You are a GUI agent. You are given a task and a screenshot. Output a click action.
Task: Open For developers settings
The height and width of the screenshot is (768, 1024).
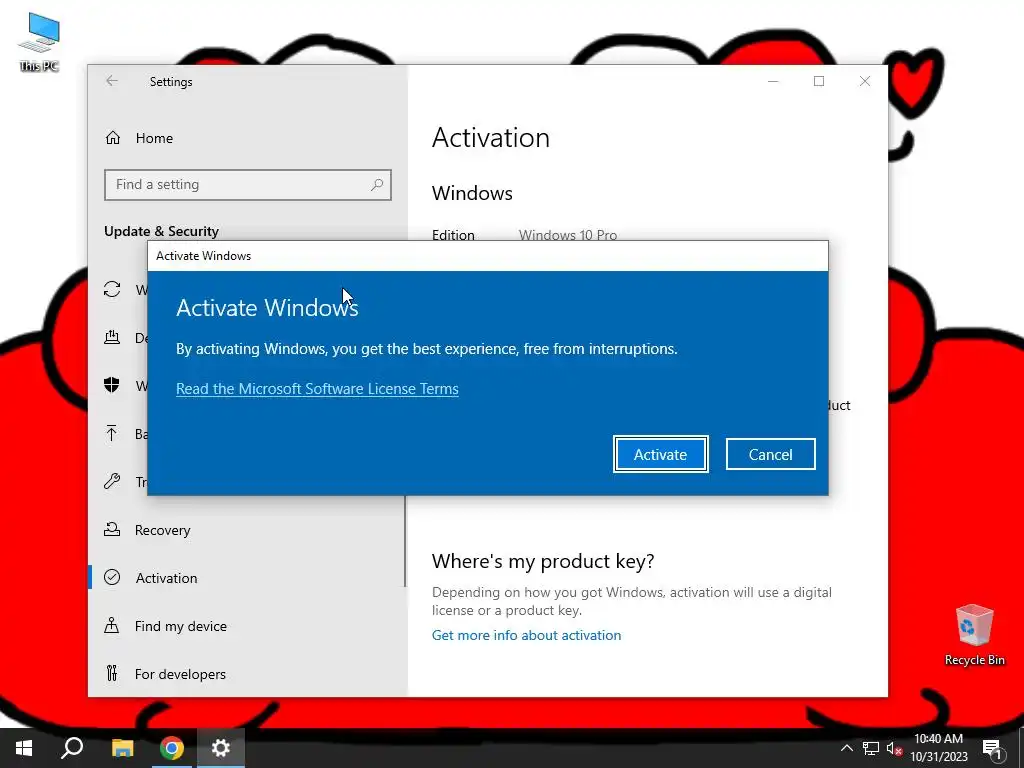pos(180,674)
